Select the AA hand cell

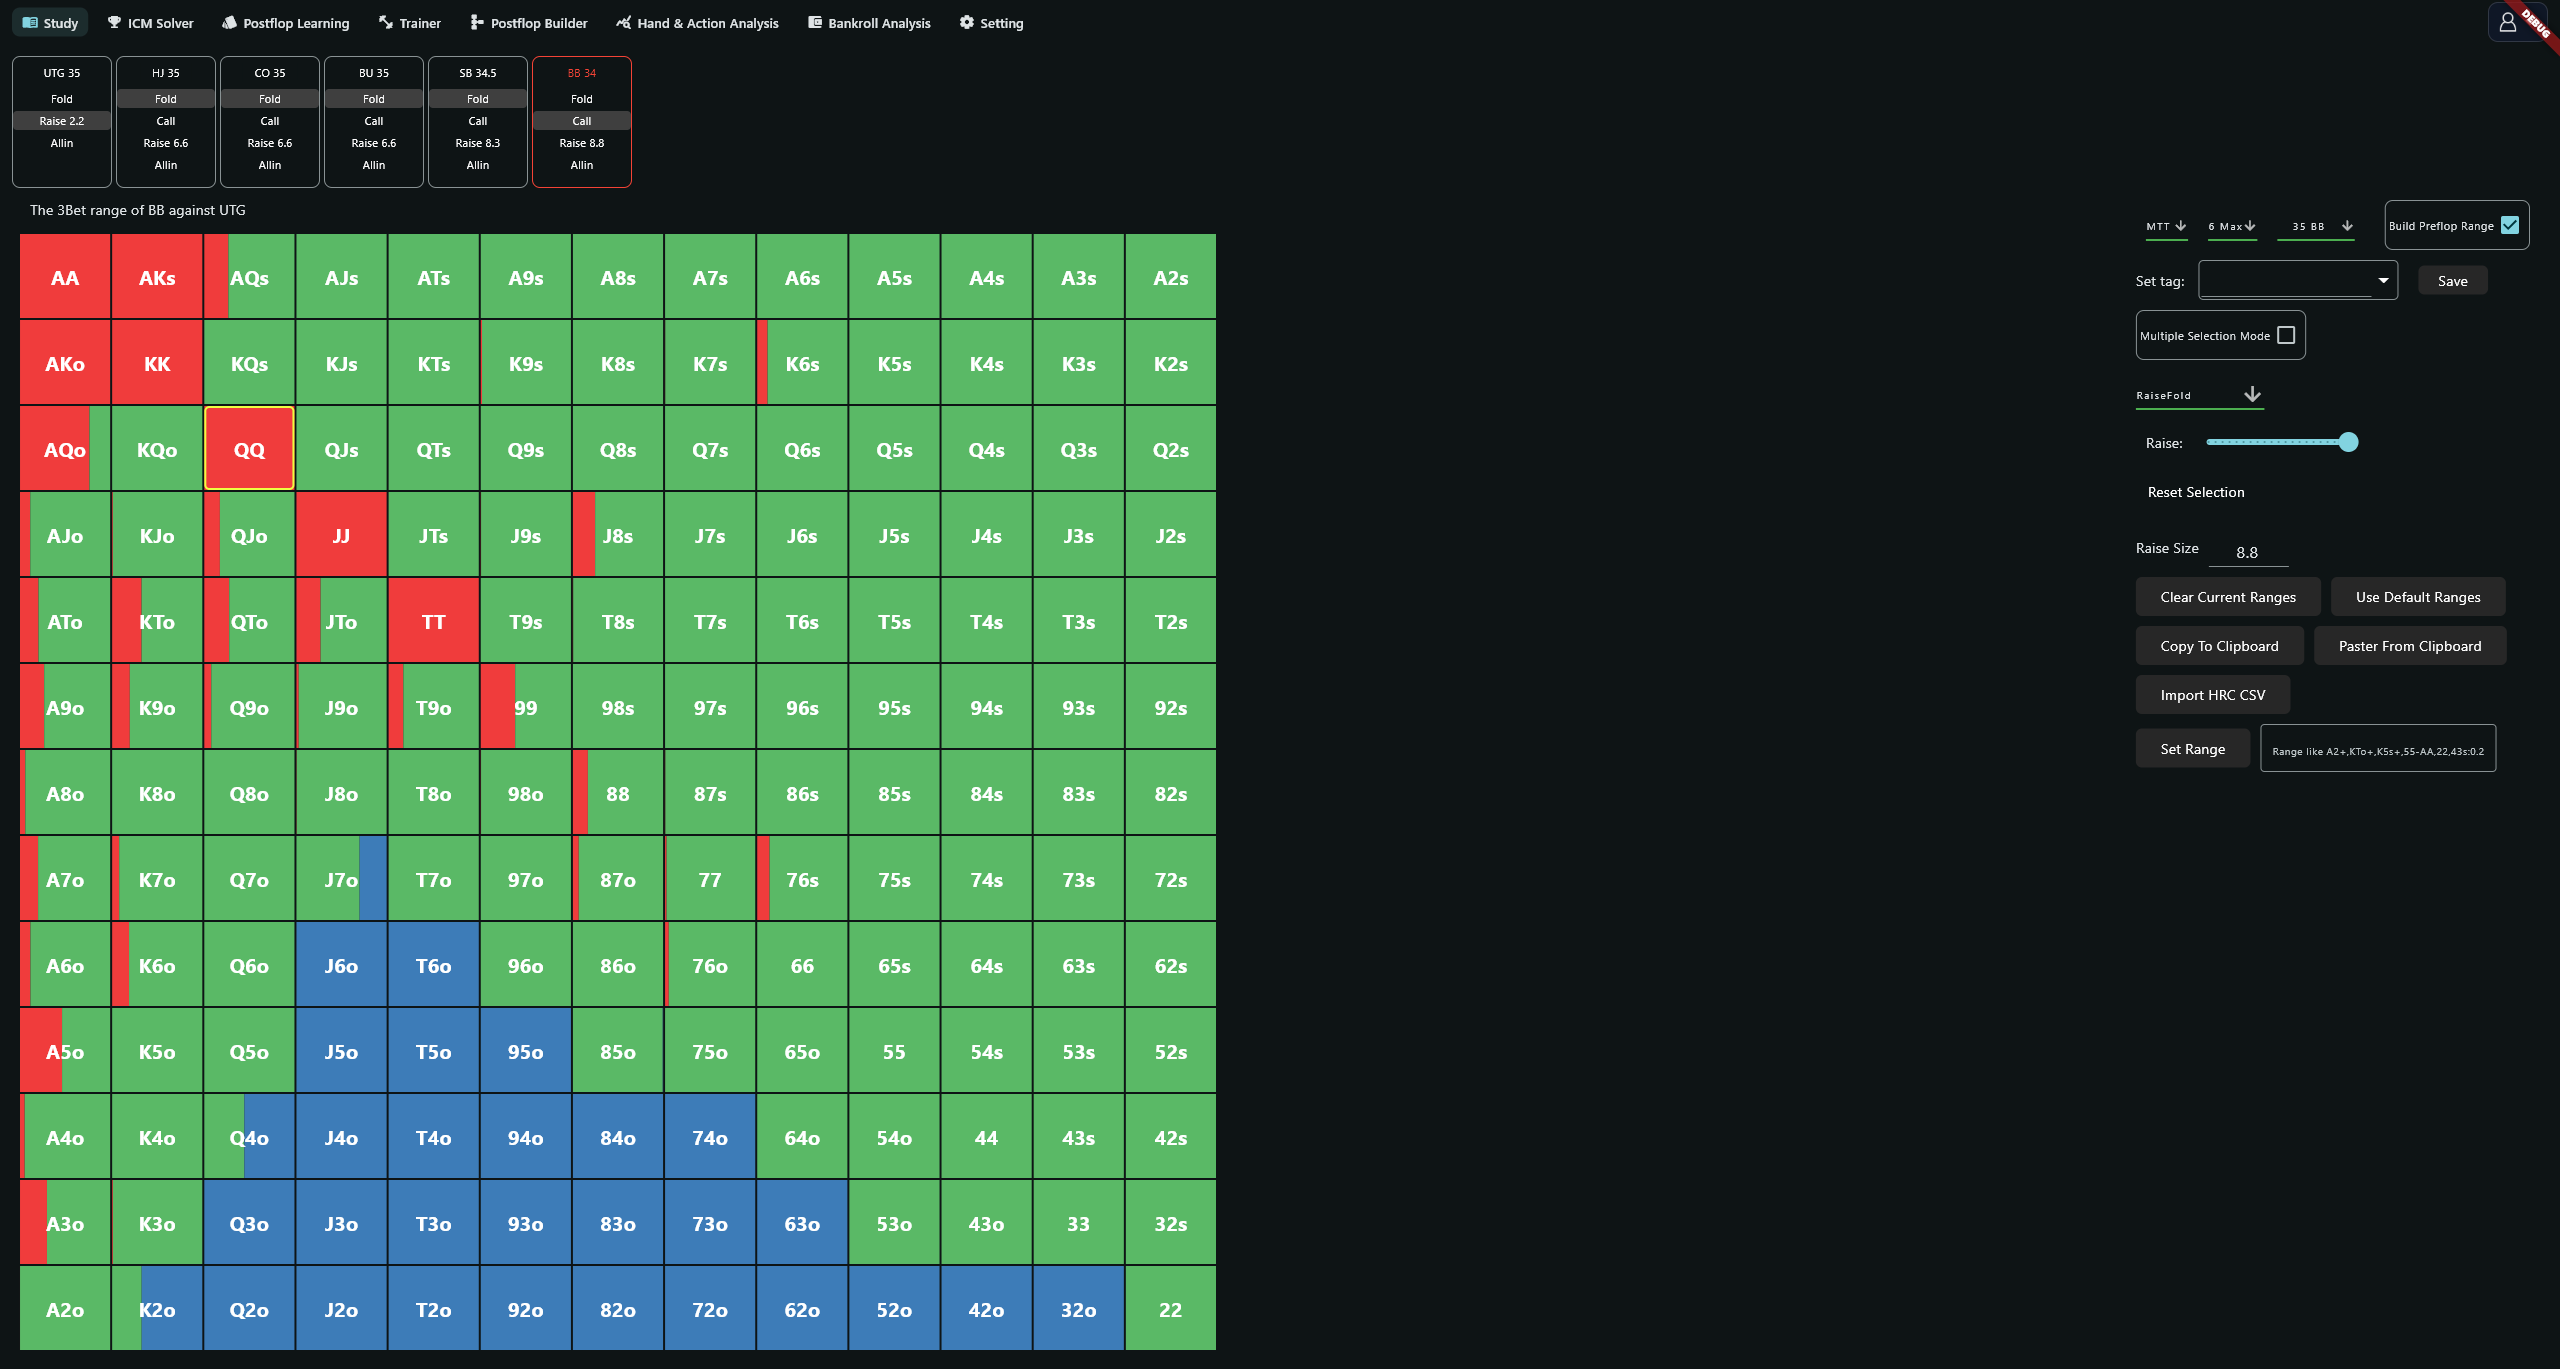point(65,277)
